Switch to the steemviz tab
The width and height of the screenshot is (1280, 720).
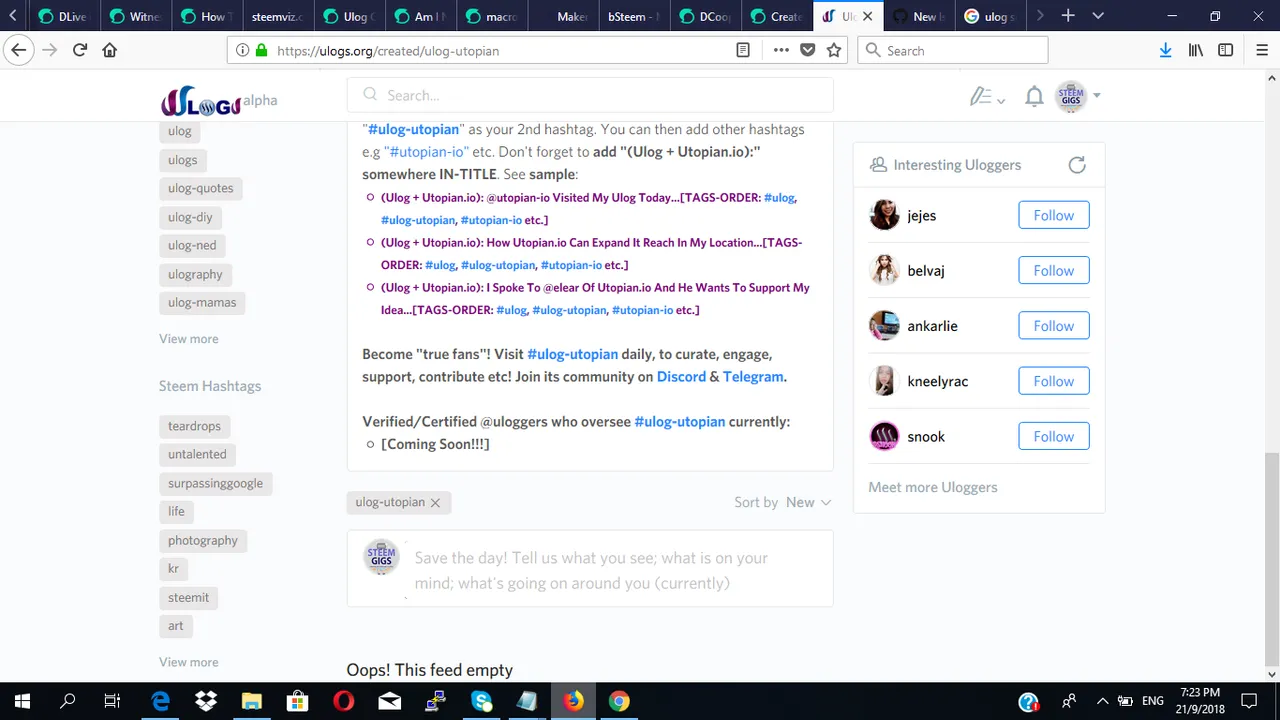(277, 16)
